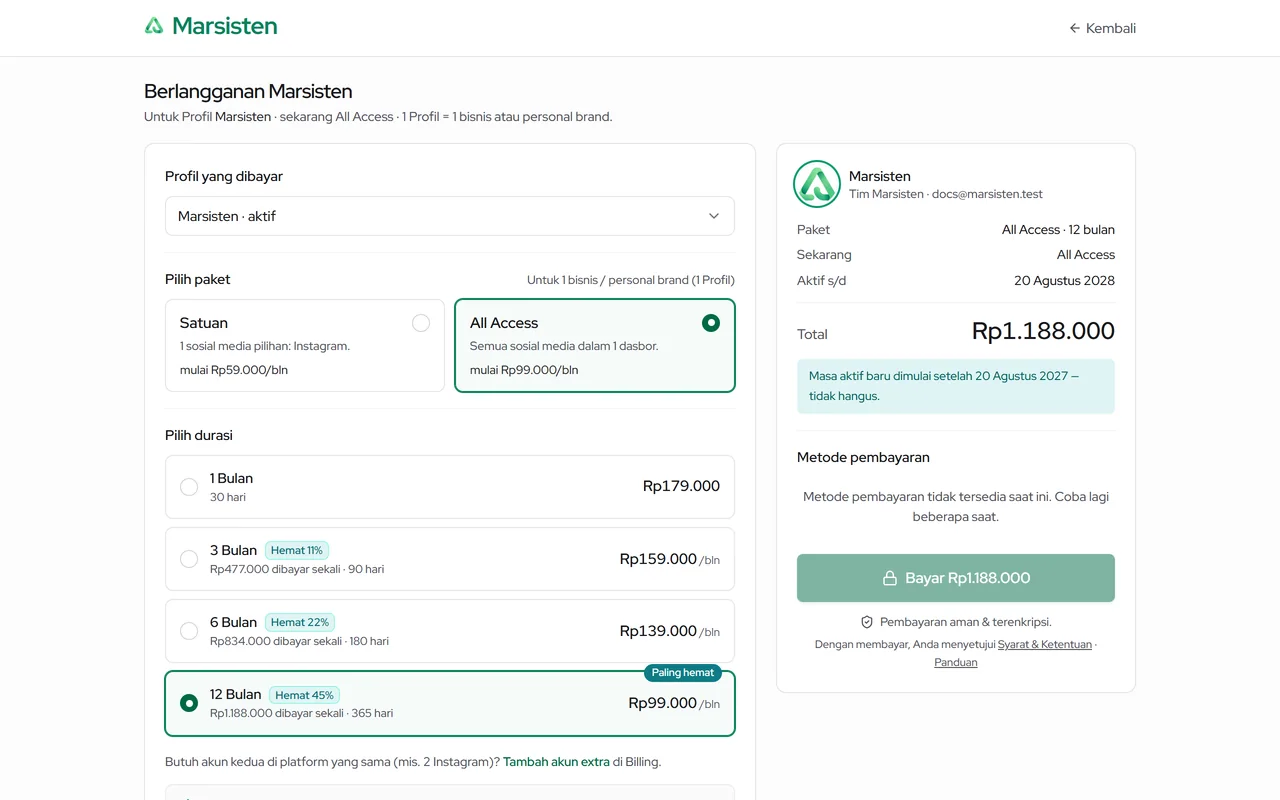Click the mulai Rp99.000/bln price text
Image resolution: width=1280 pixels, height=800 pixels.
tap(524, 370)
